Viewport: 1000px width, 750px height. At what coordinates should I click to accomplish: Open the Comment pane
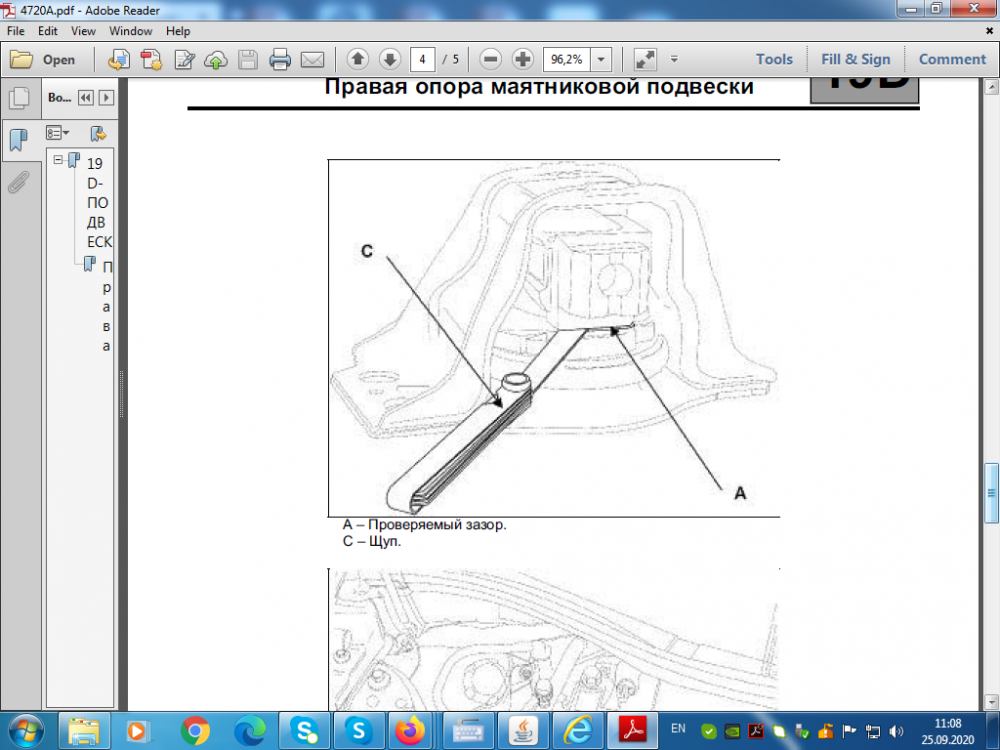(x=952, y=59)
